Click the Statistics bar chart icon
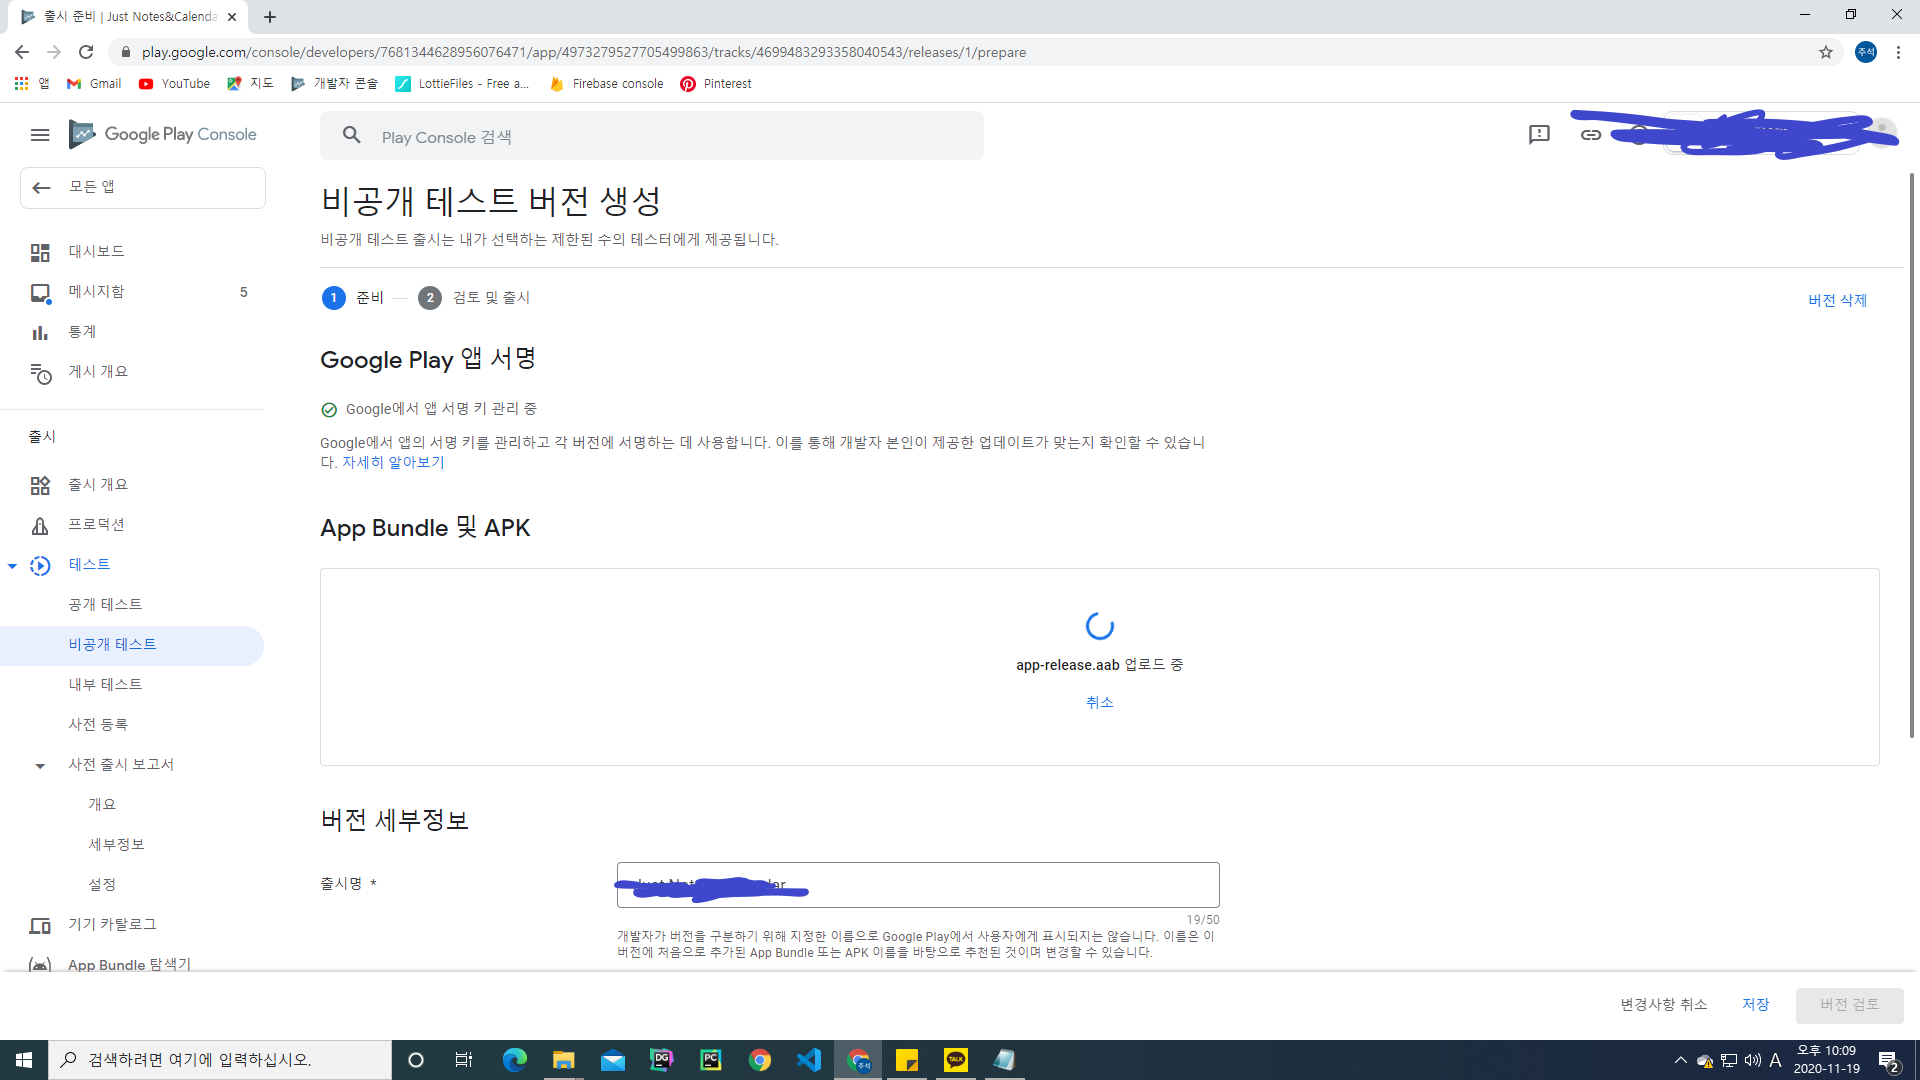The width and height of the screenshot is (1920, 1080). (x=40, y=332)
